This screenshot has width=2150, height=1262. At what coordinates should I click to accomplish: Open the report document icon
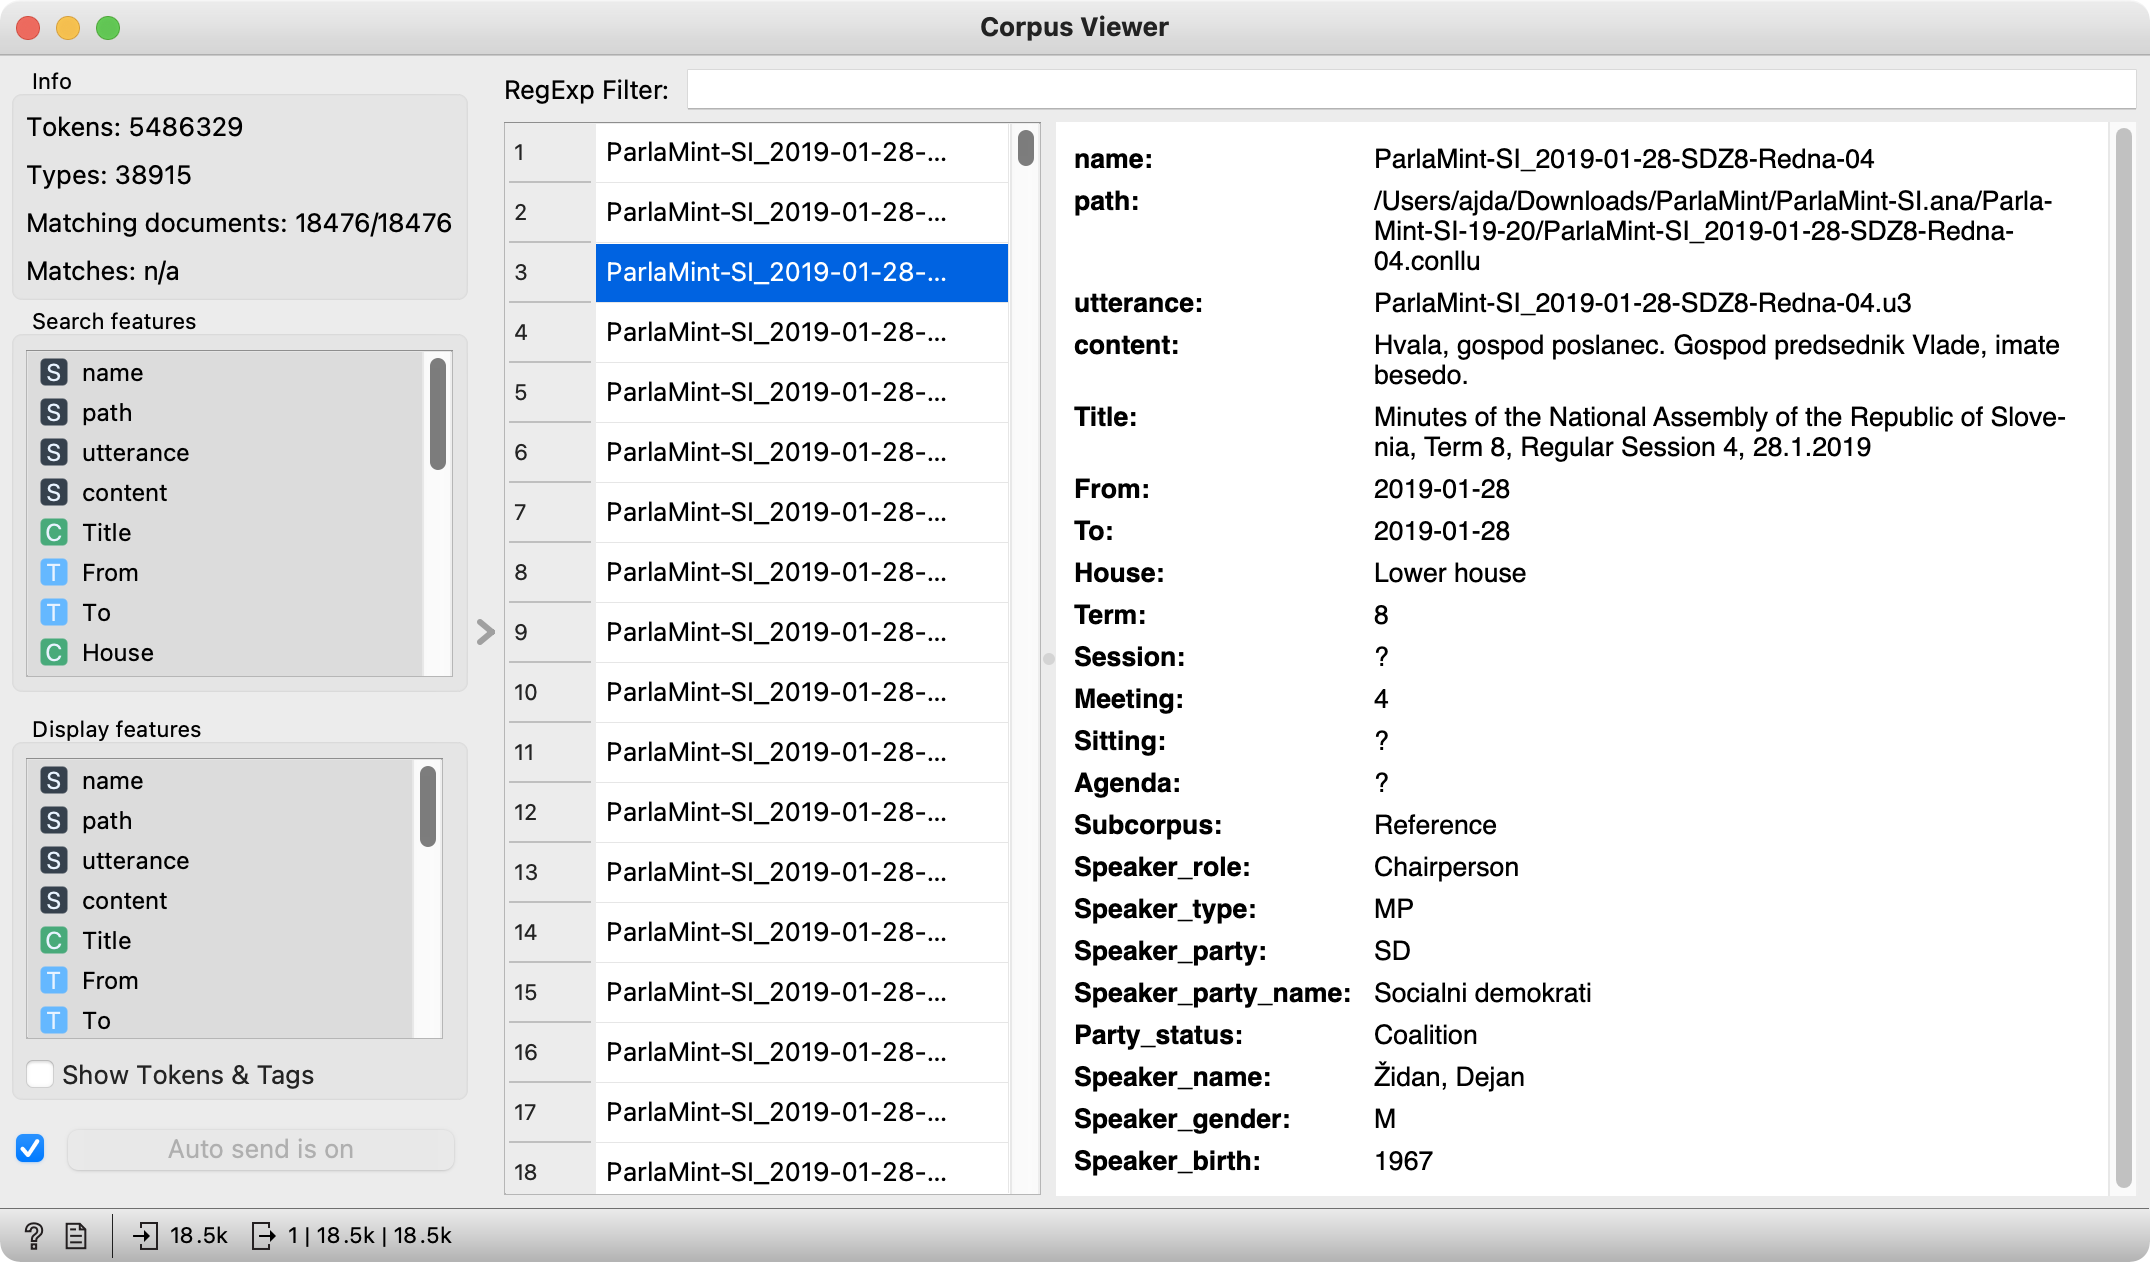pos(76,1236)
